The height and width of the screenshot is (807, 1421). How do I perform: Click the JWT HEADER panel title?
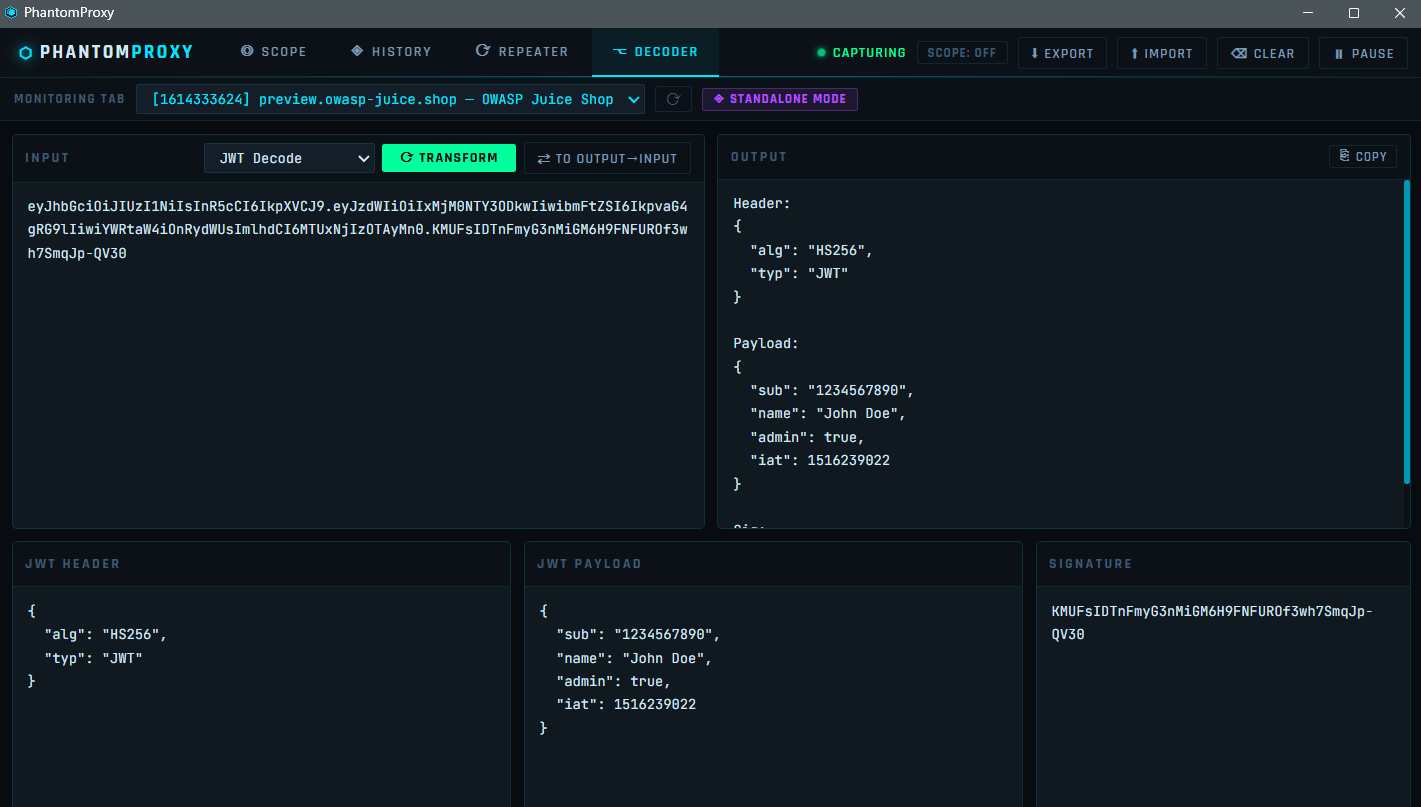click(x=73, y=564)
